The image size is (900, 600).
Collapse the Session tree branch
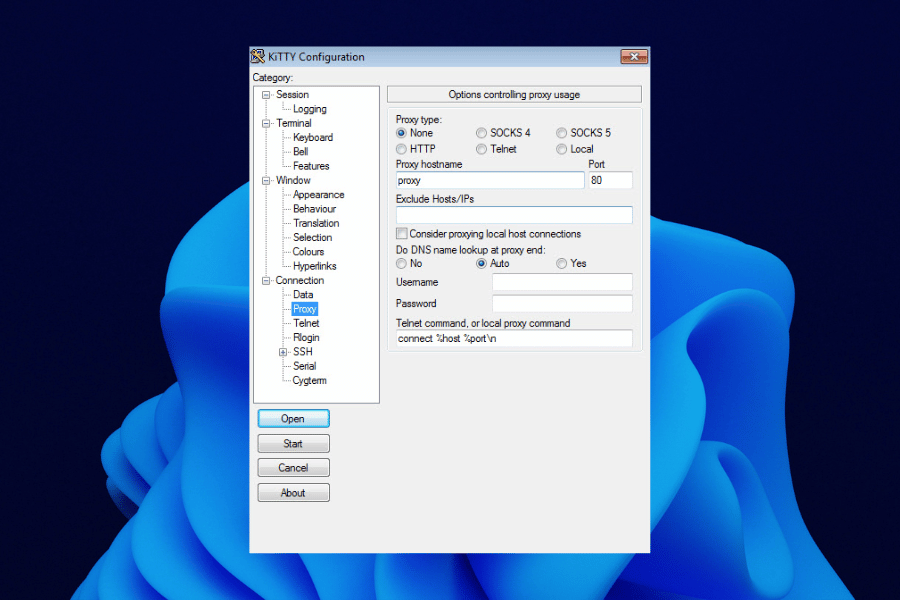264,93
